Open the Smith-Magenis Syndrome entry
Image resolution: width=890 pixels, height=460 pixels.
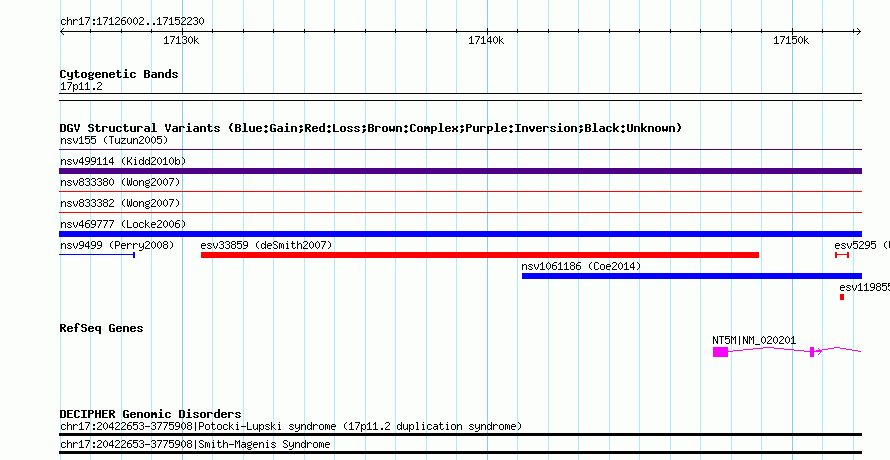pos(195,445)
